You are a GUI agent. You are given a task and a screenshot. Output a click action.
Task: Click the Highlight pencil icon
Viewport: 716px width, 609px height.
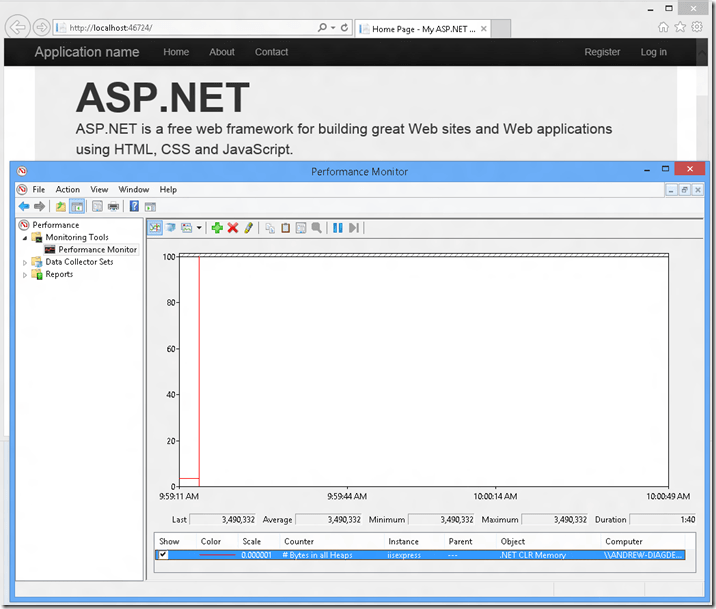[x=248, y=228]
